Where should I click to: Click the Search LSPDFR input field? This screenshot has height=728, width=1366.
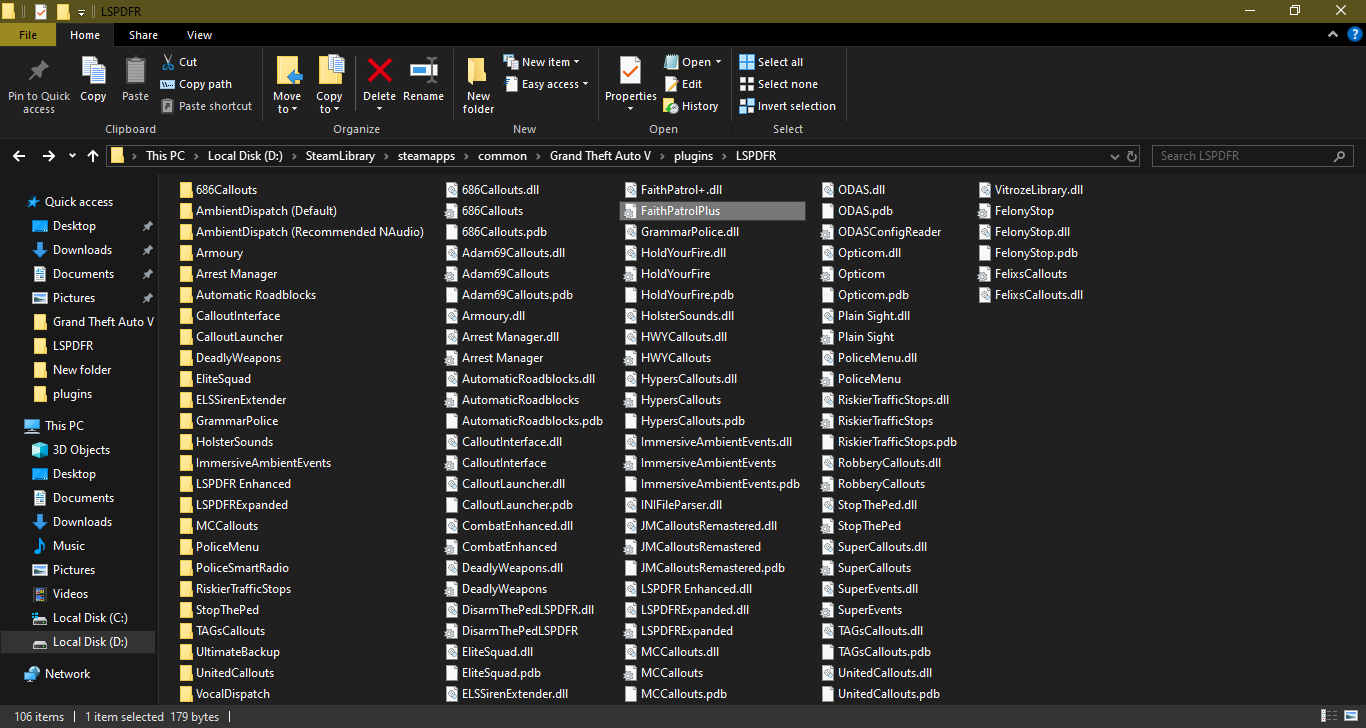(x=1243, y=156)
